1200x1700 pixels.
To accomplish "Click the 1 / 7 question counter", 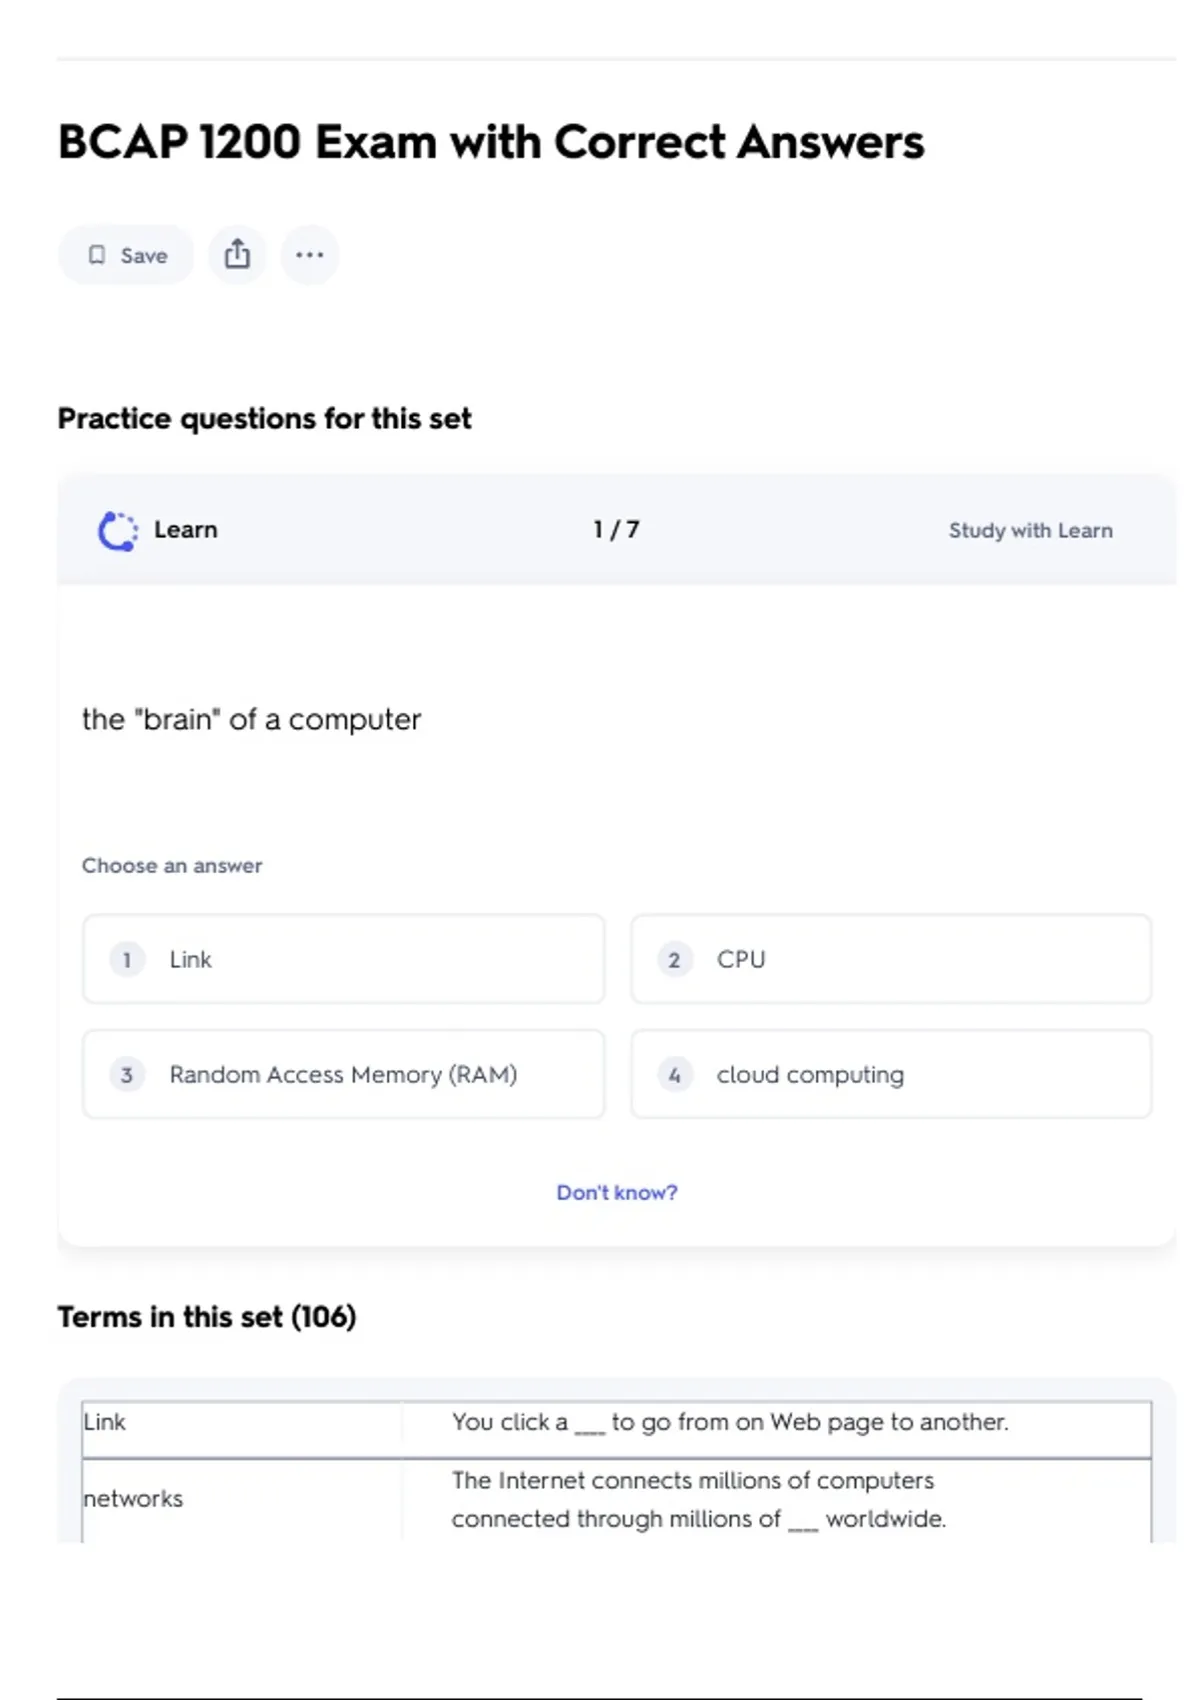I will [x=616, y=530].
